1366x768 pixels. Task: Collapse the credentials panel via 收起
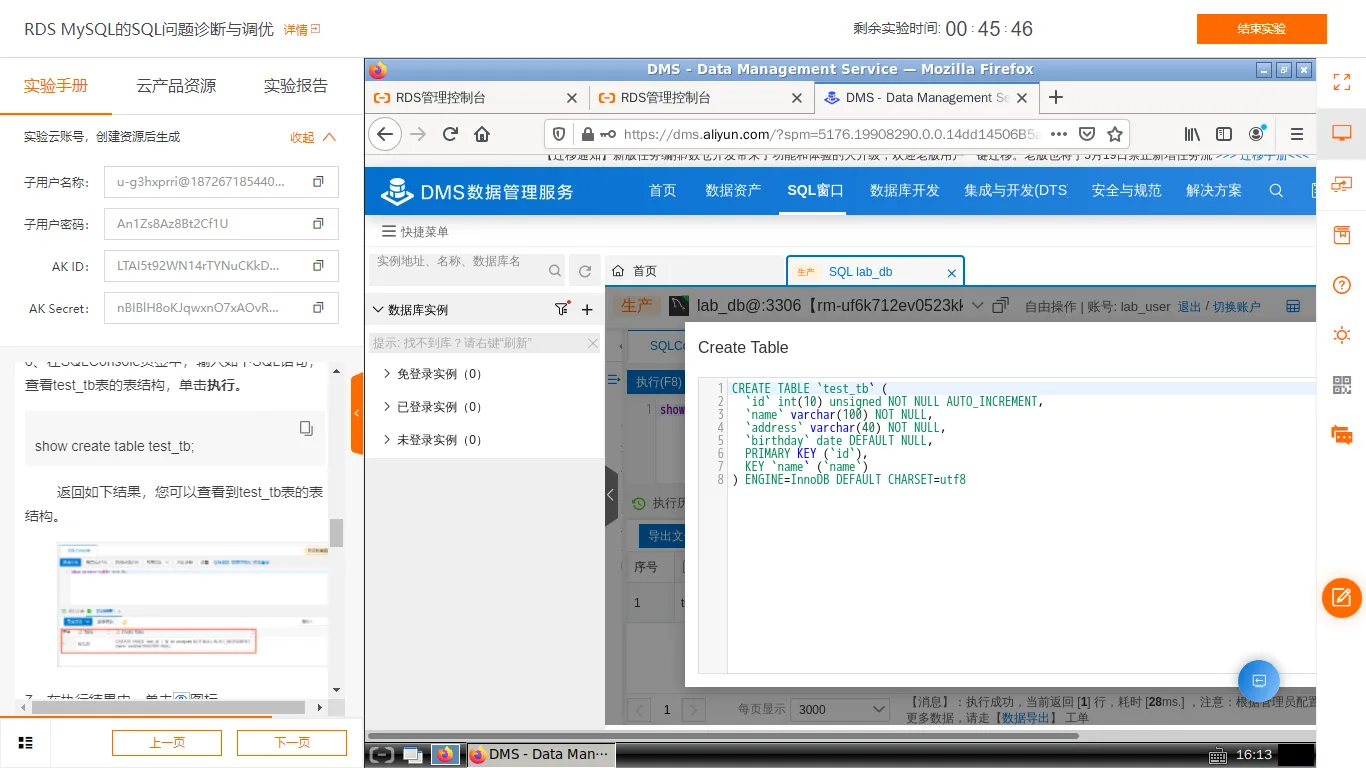click(x=313, y=137)
